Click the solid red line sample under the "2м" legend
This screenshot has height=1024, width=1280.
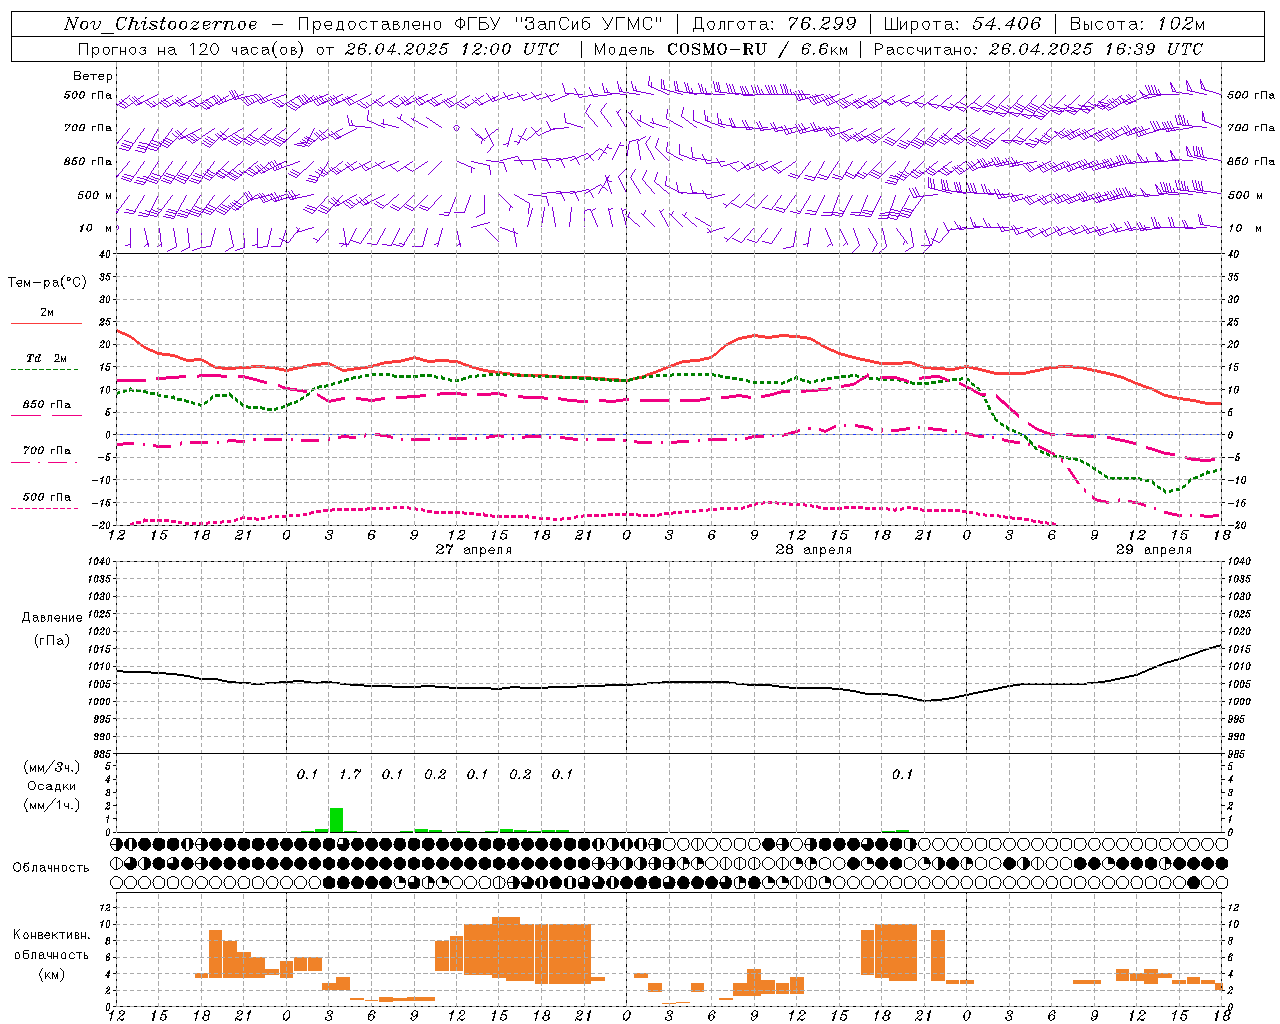coord(46,323)
